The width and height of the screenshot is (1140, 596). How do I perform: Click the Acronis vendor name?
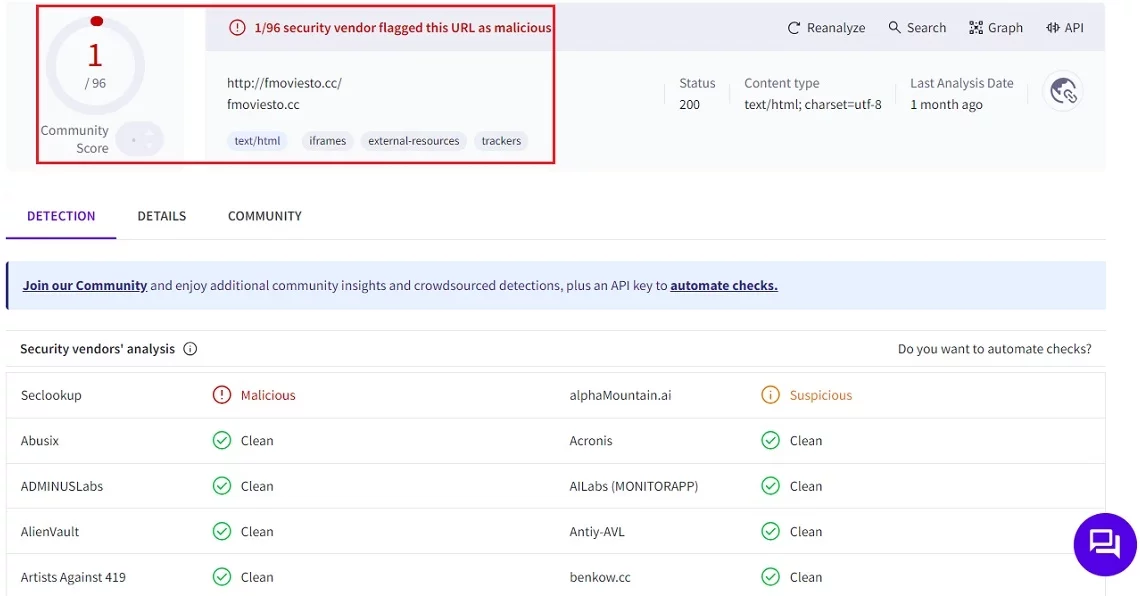(x=591, y=440)
